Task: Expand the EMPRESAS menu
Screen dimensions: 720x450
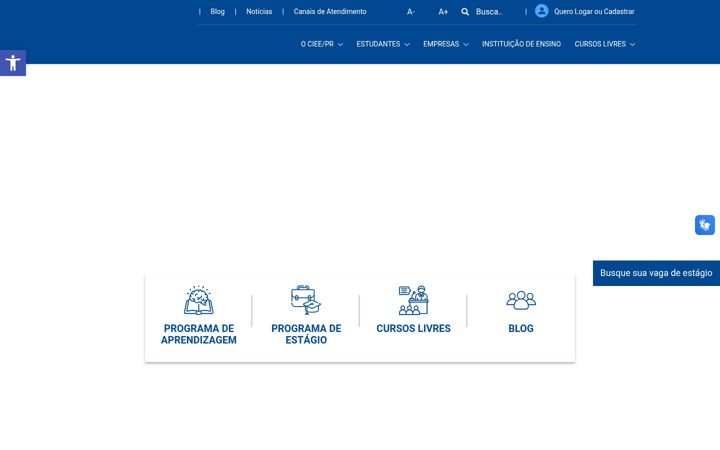Action: click(446, 44)
